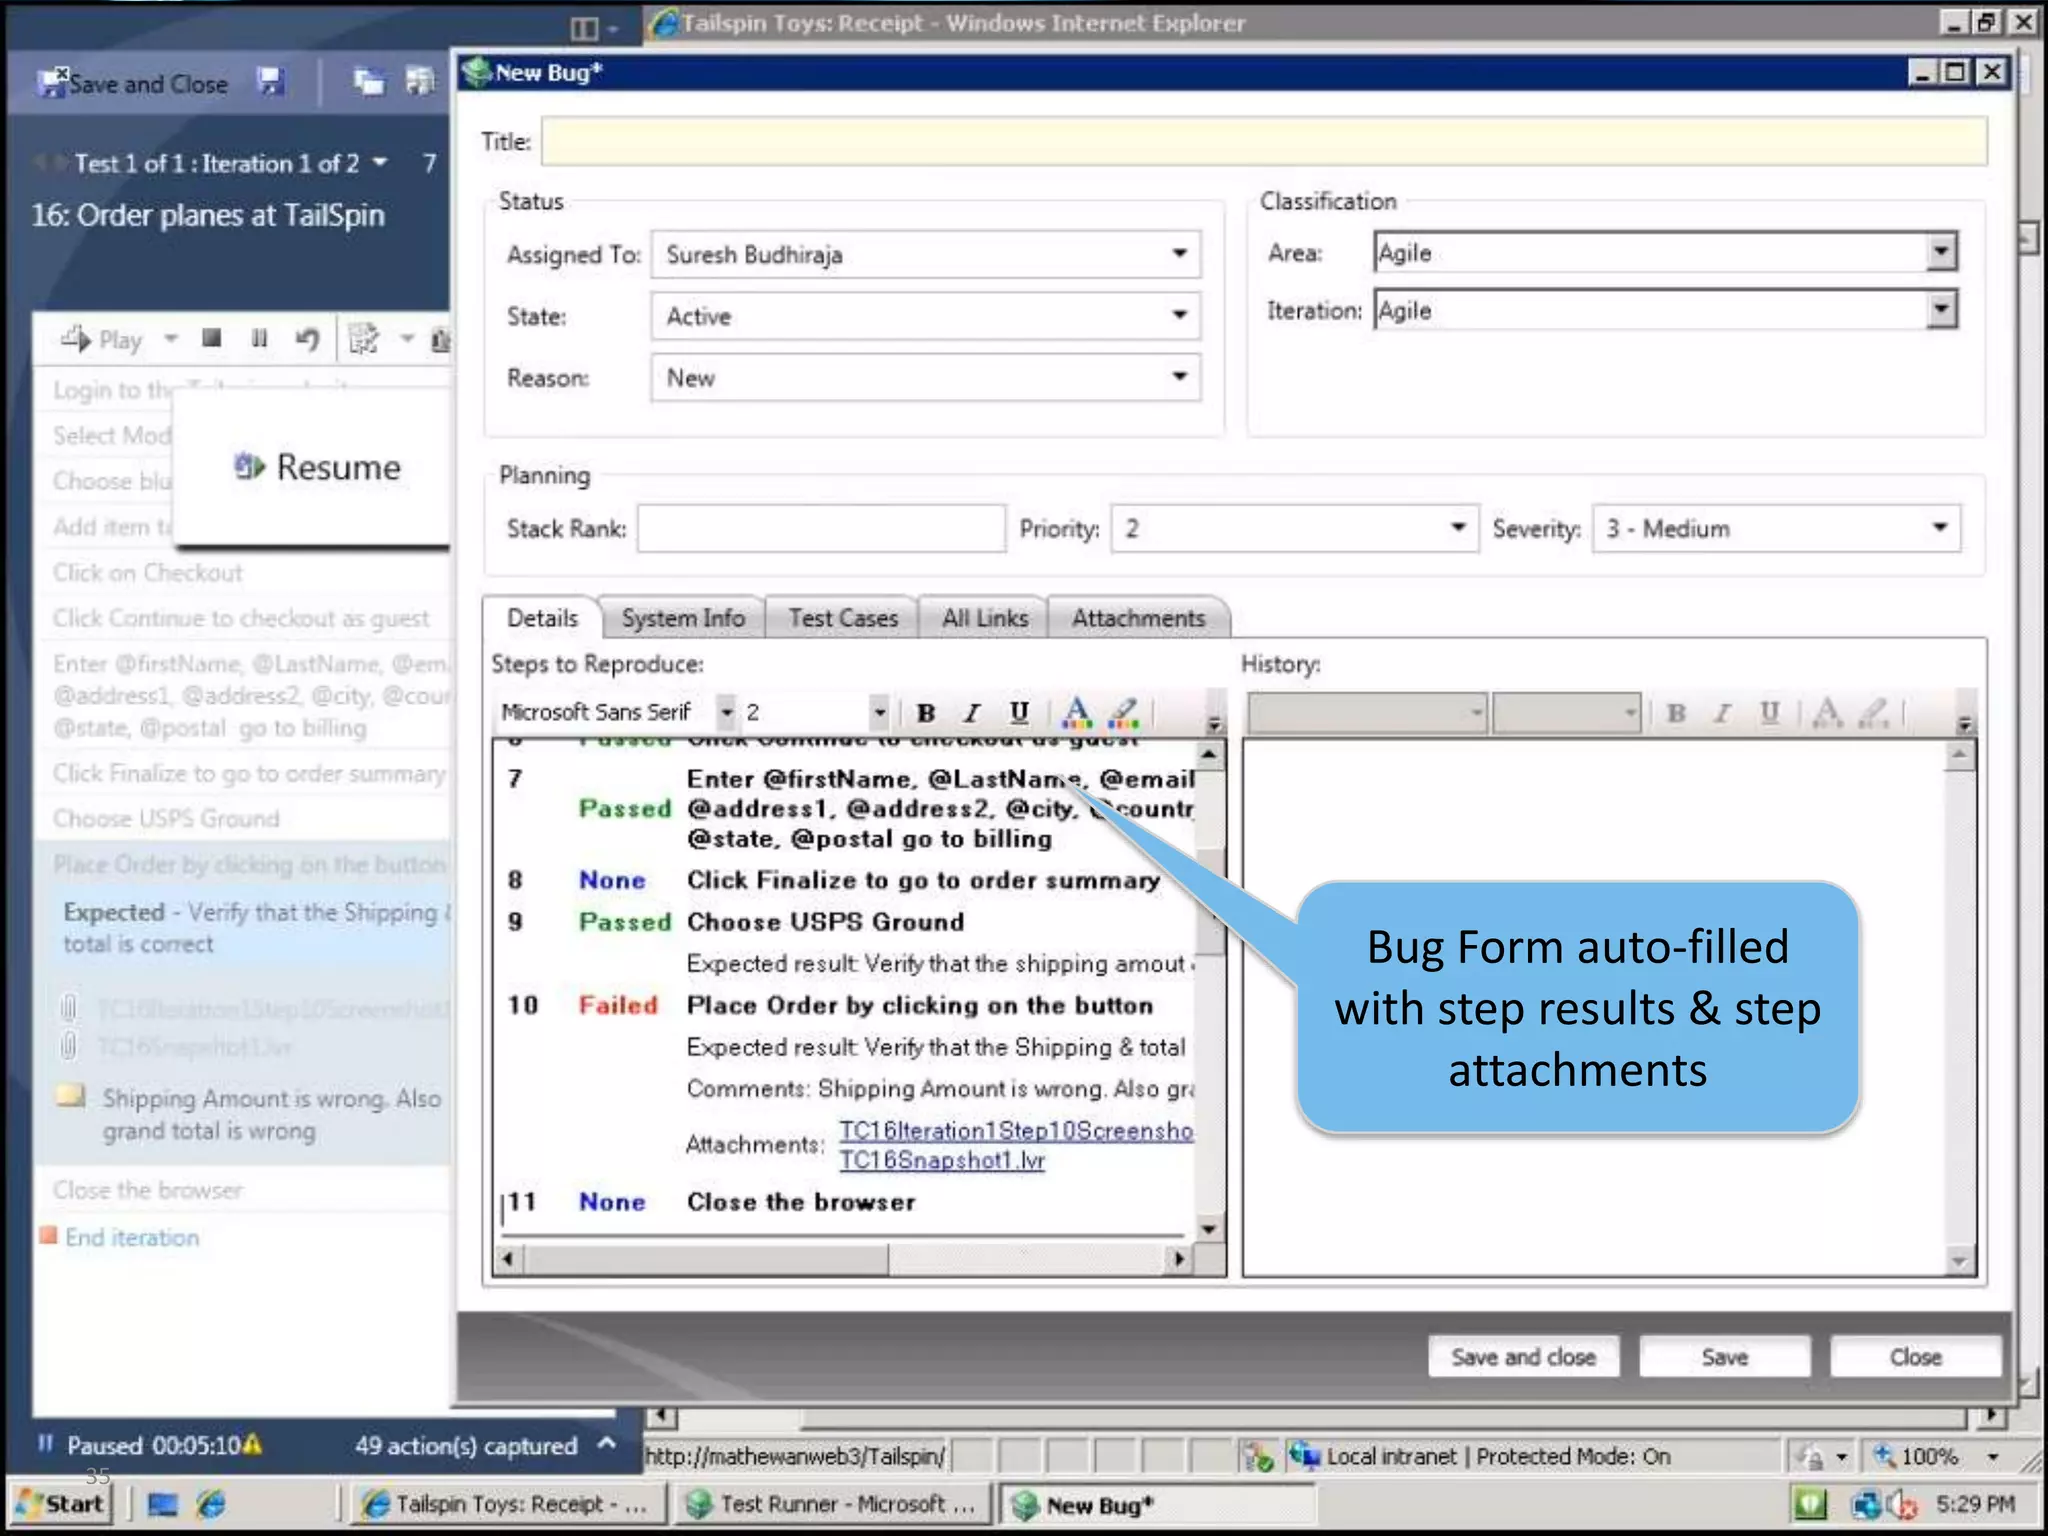Open the TC16Snapshot1.lvr attachment link
Image resolution: width=2048 pixels, height=1536 pixels.
(x=941, y=1160)
